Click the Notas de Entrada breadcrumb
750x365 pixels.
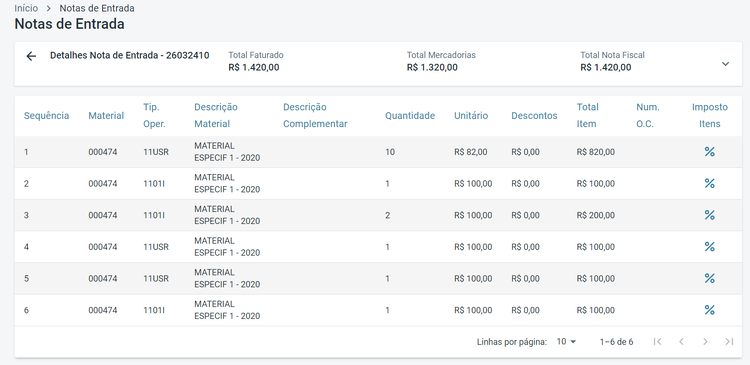click(x=97, y=8)
